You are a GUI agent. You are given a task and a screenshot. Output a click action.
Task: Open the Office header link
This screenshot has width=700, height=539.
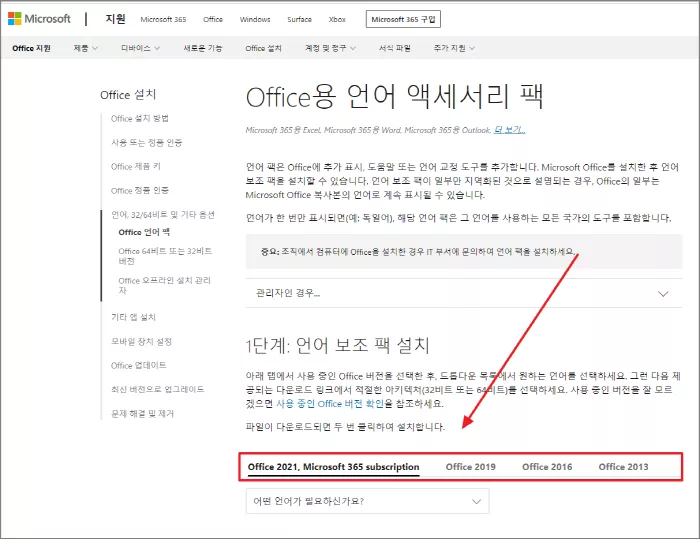click(212, 19)
